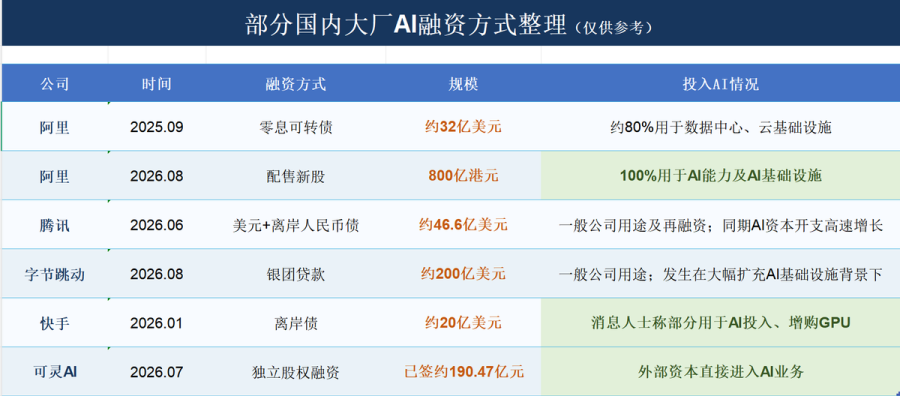Viewport: 900px width, 396px height.
Task: Click the 时间 column header
Action: tap(157, 84)
